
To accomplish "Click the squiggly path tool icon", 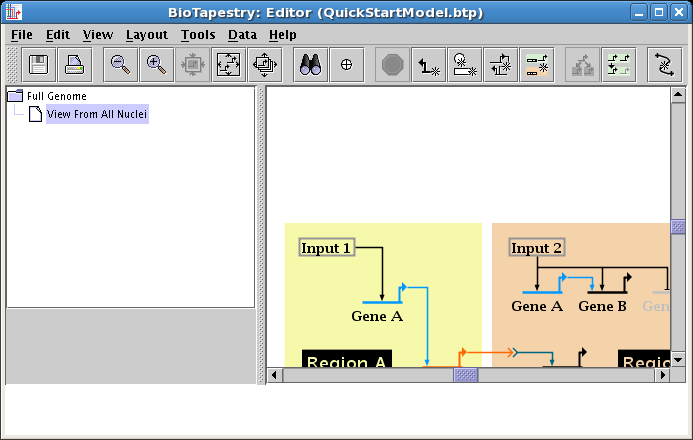I will tap(664, 65).
